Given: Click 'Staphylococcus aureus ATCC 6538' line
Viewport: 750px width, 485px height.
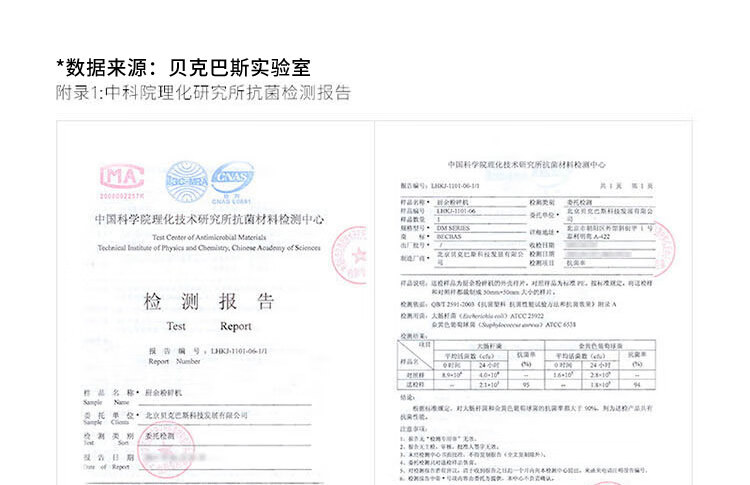Looking at the screenshot, I should point(504,325).
